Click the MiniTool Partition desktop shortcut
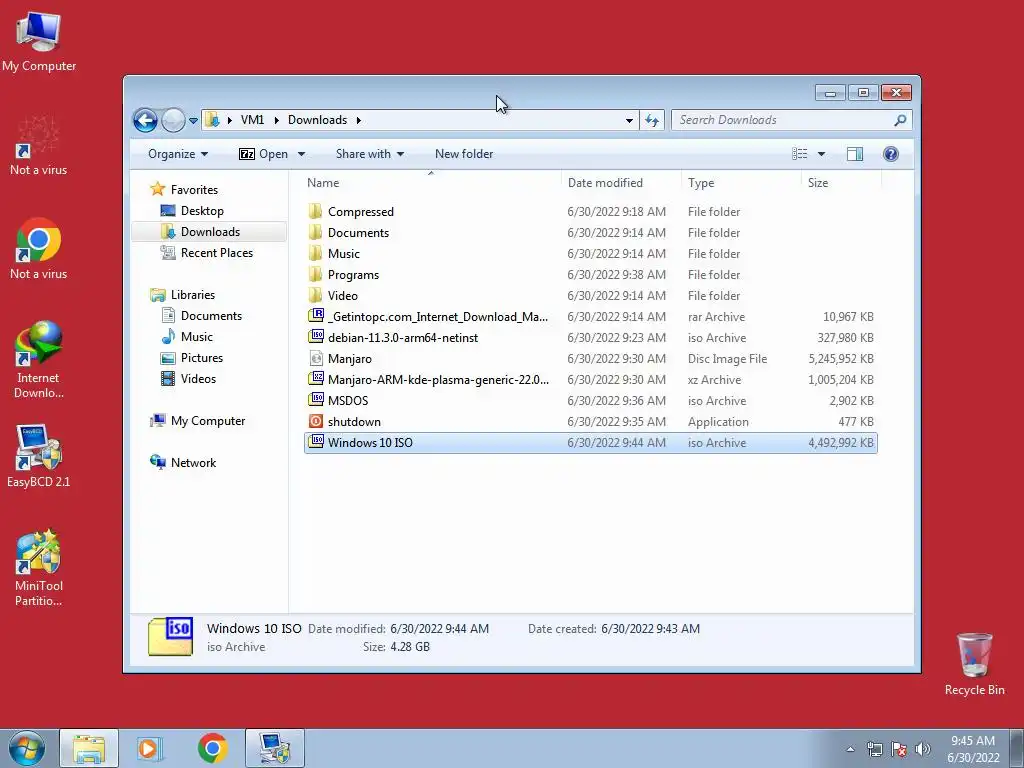Screen dimensions: 1024x768 [39, 567]
